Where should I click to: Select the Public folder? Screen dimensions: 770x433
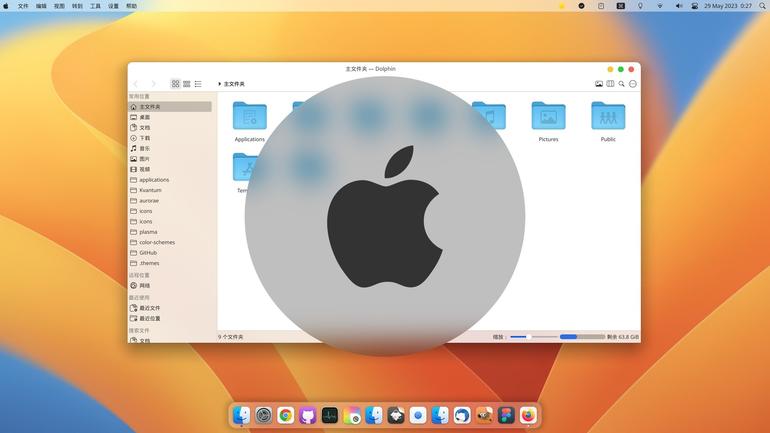pyautogui.click(x=608, y=122)
